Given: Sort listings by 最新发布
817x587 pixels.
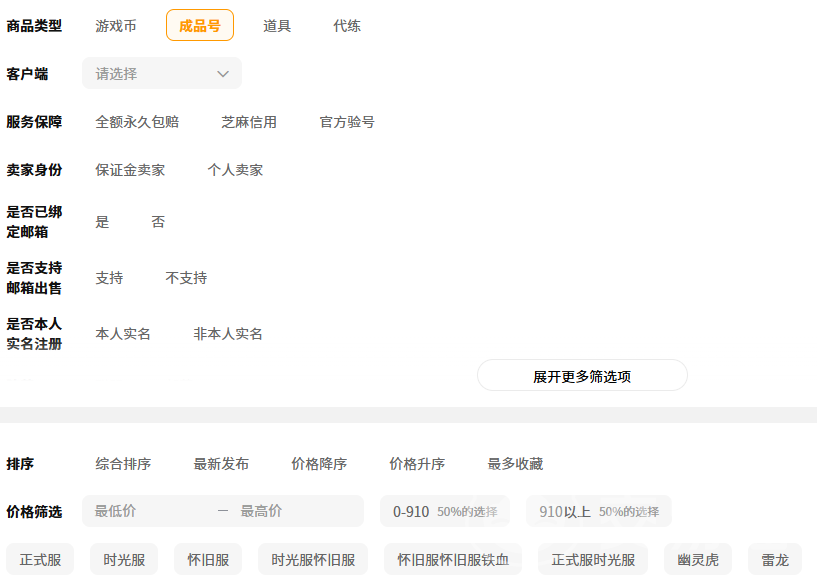Looking at the screenshot, I should click(x=221, y=464).
